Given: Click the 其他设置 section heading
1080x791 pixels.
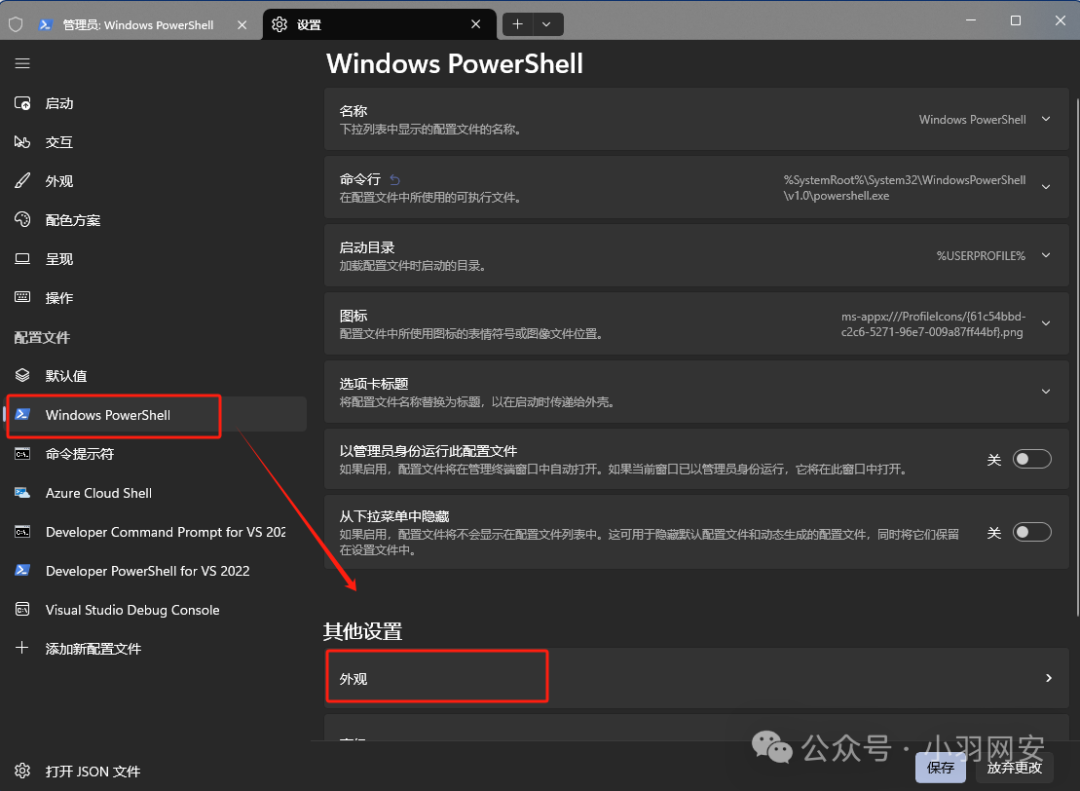Looking at the screenshot, I should point(362,630).
